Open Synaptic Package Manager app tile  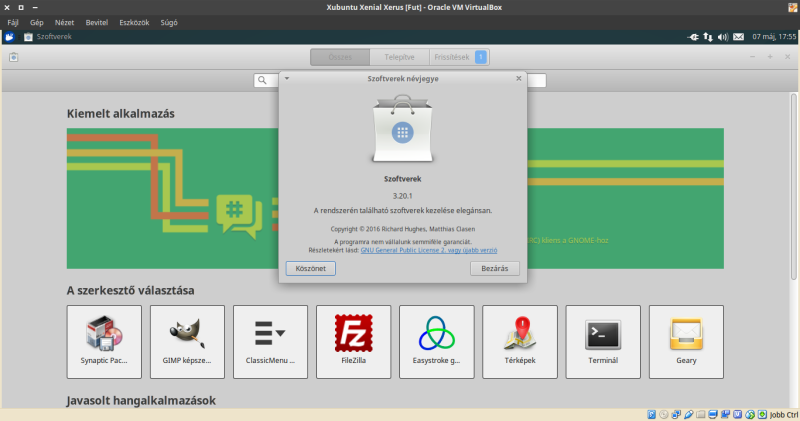coord(104,342)
